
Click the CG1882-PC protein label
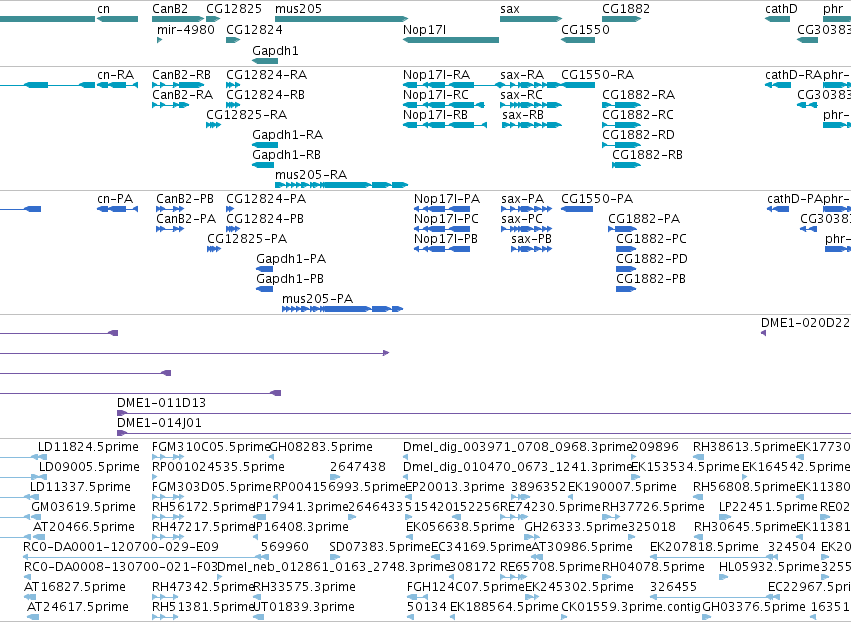651,239
